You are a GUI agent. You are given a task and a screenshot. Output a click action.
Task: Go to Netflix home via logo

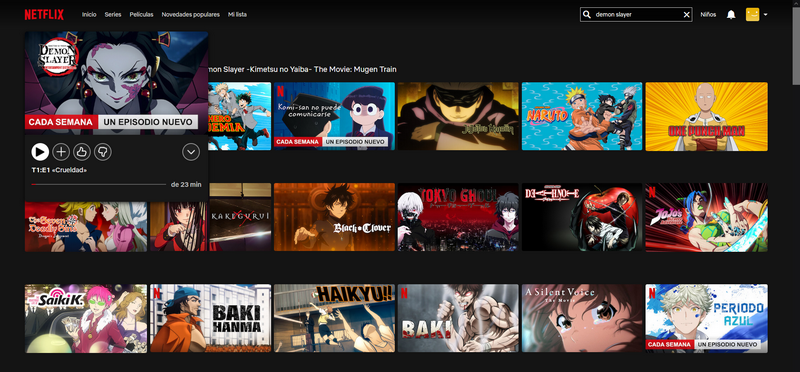[x=44, y=15]
